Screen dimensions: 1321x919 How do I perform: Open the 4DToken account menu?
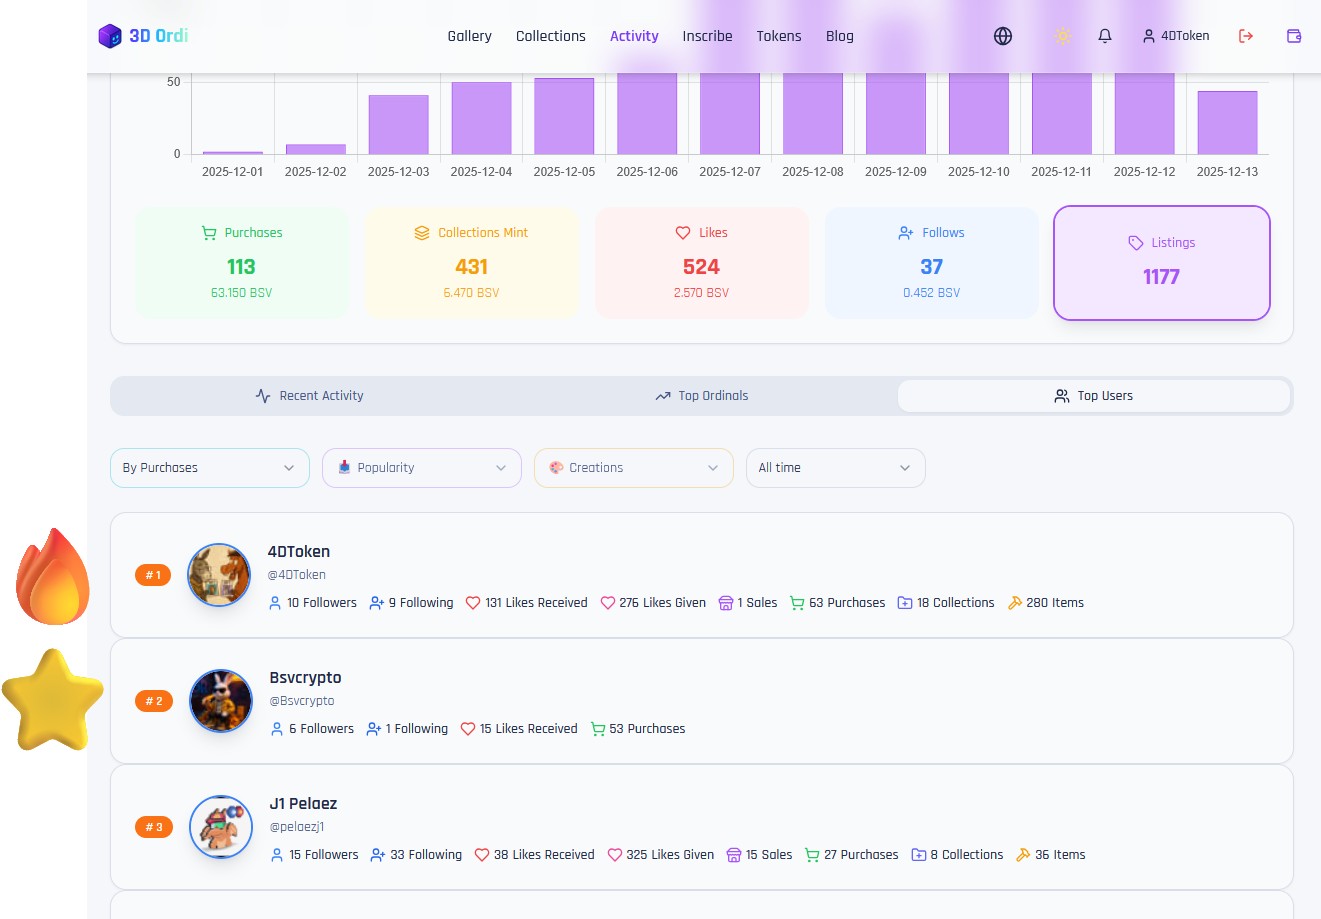point(1176,36)
